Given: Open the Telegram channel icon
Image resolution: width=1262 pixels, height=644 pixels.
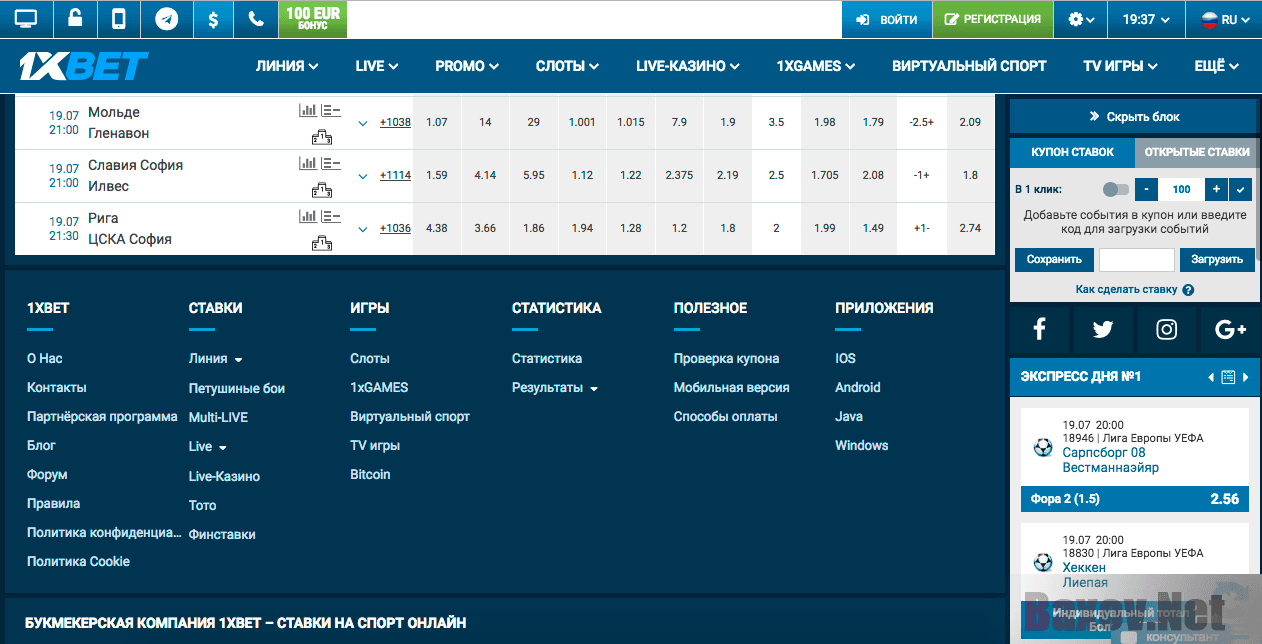Looking at the screenshot, I should coord(167,19).
